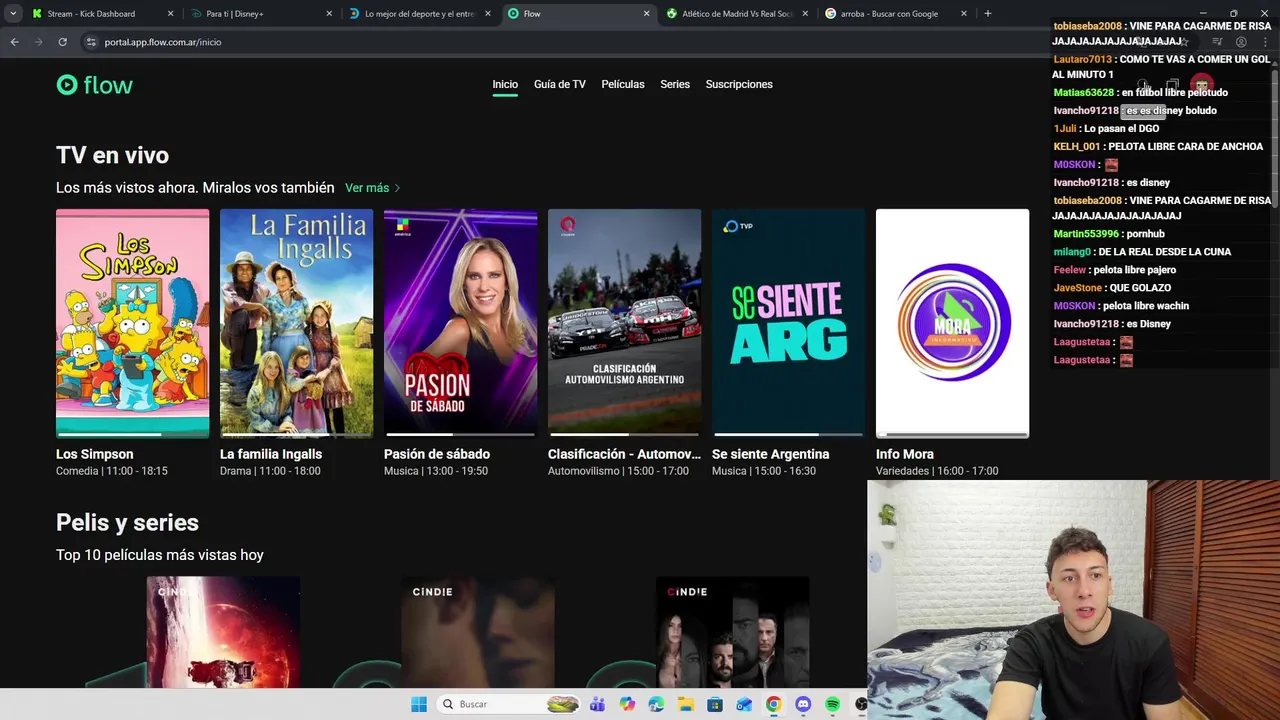
Task: Open the Info Mora title link
Action: (905, 454)
